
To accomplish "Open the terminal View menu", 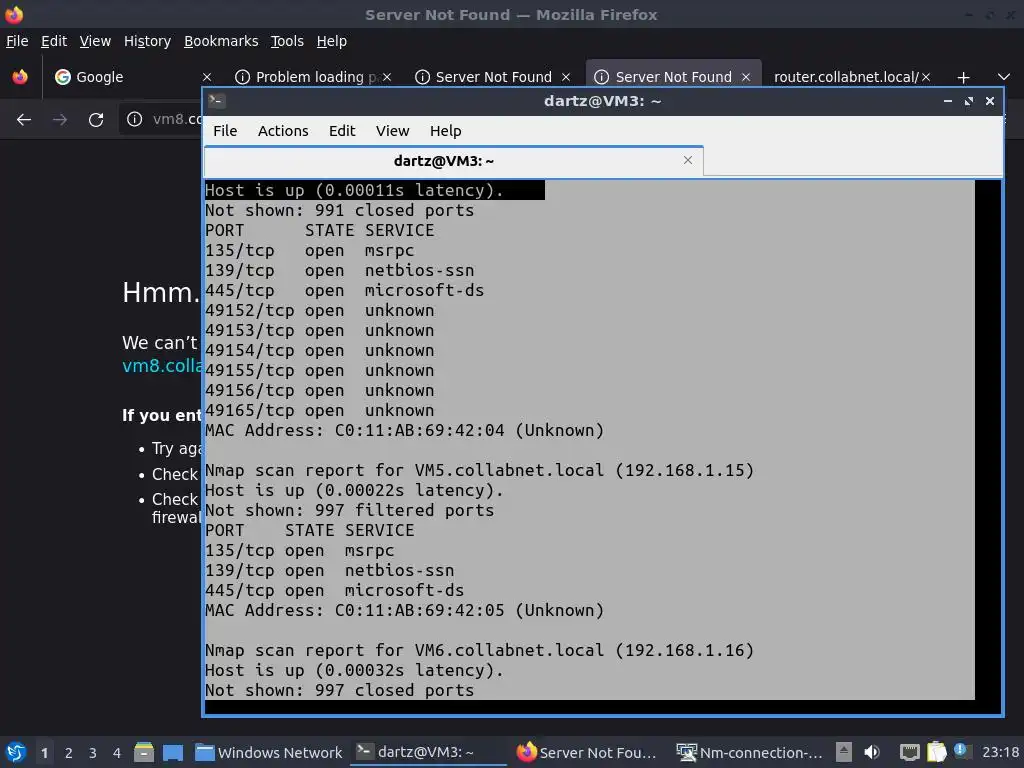I will [392, 131].
